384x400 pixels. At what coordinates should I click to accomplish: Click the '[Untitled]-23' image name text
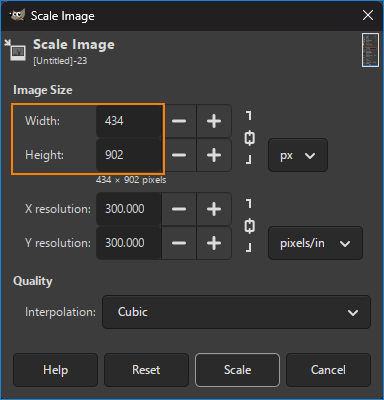(x=60, y=61)
